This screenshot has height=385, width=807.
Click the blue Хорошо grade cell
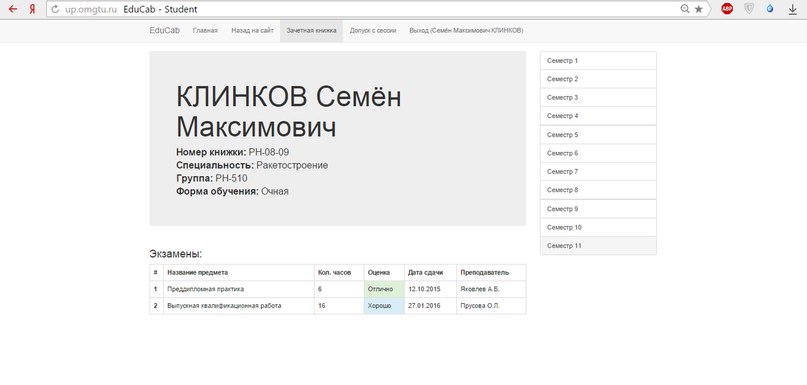click(384, 306)
